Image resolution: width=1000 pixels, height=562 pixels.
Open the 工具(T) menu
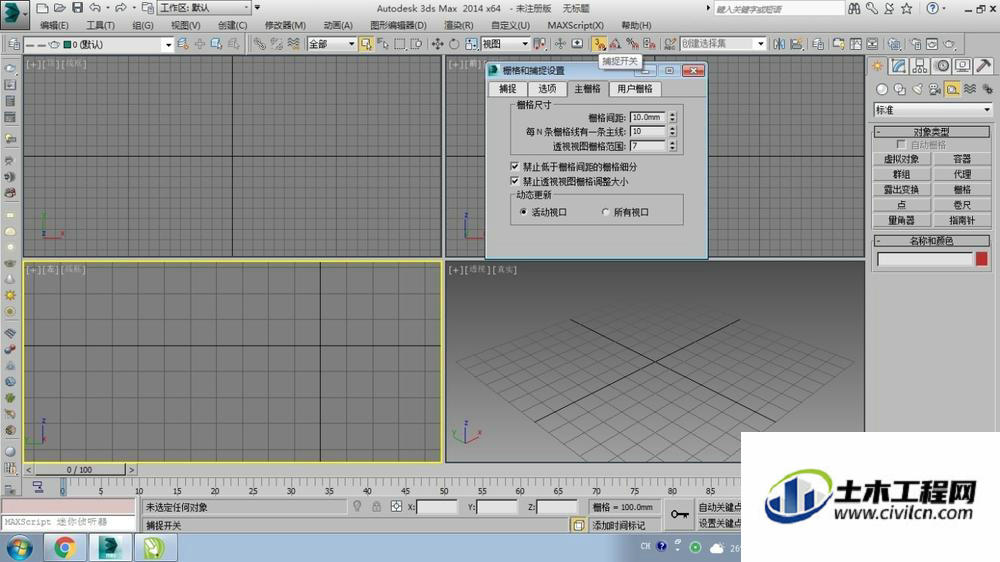pyautogui.click(x=100, y=26)
